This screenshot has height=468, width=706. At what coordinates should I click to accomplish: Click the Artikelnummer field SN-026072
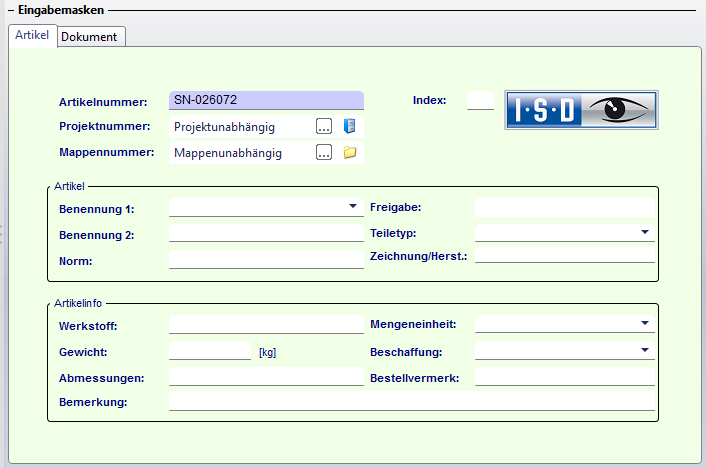click(266, 100)
